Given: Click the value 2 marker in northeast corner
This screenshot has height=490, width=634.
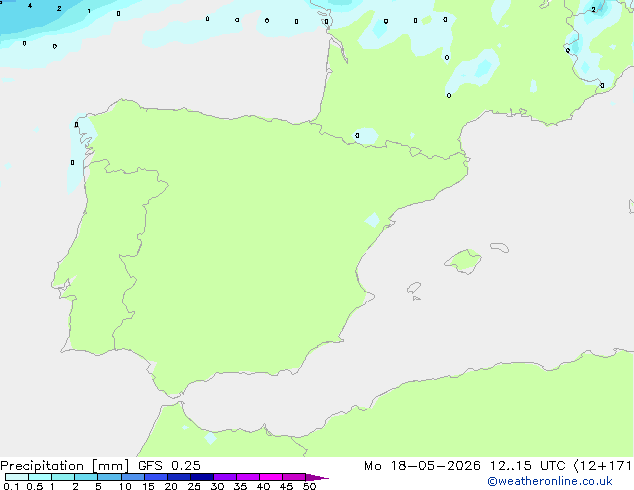Looking at the screenshot, I should [593, 9].
